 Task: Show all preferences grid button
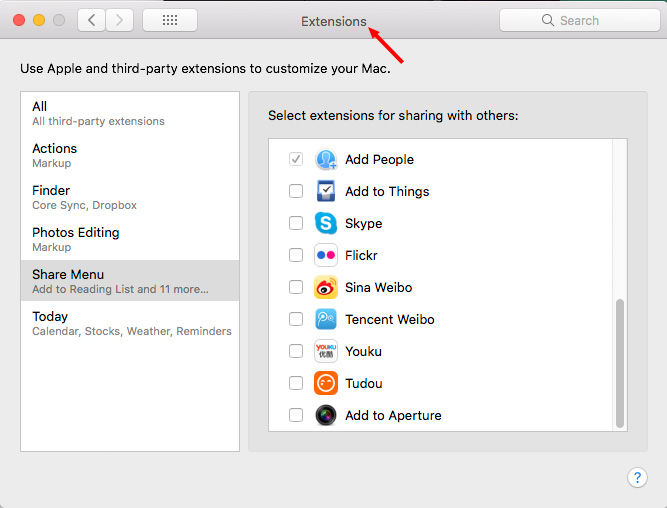coord(170,20)
